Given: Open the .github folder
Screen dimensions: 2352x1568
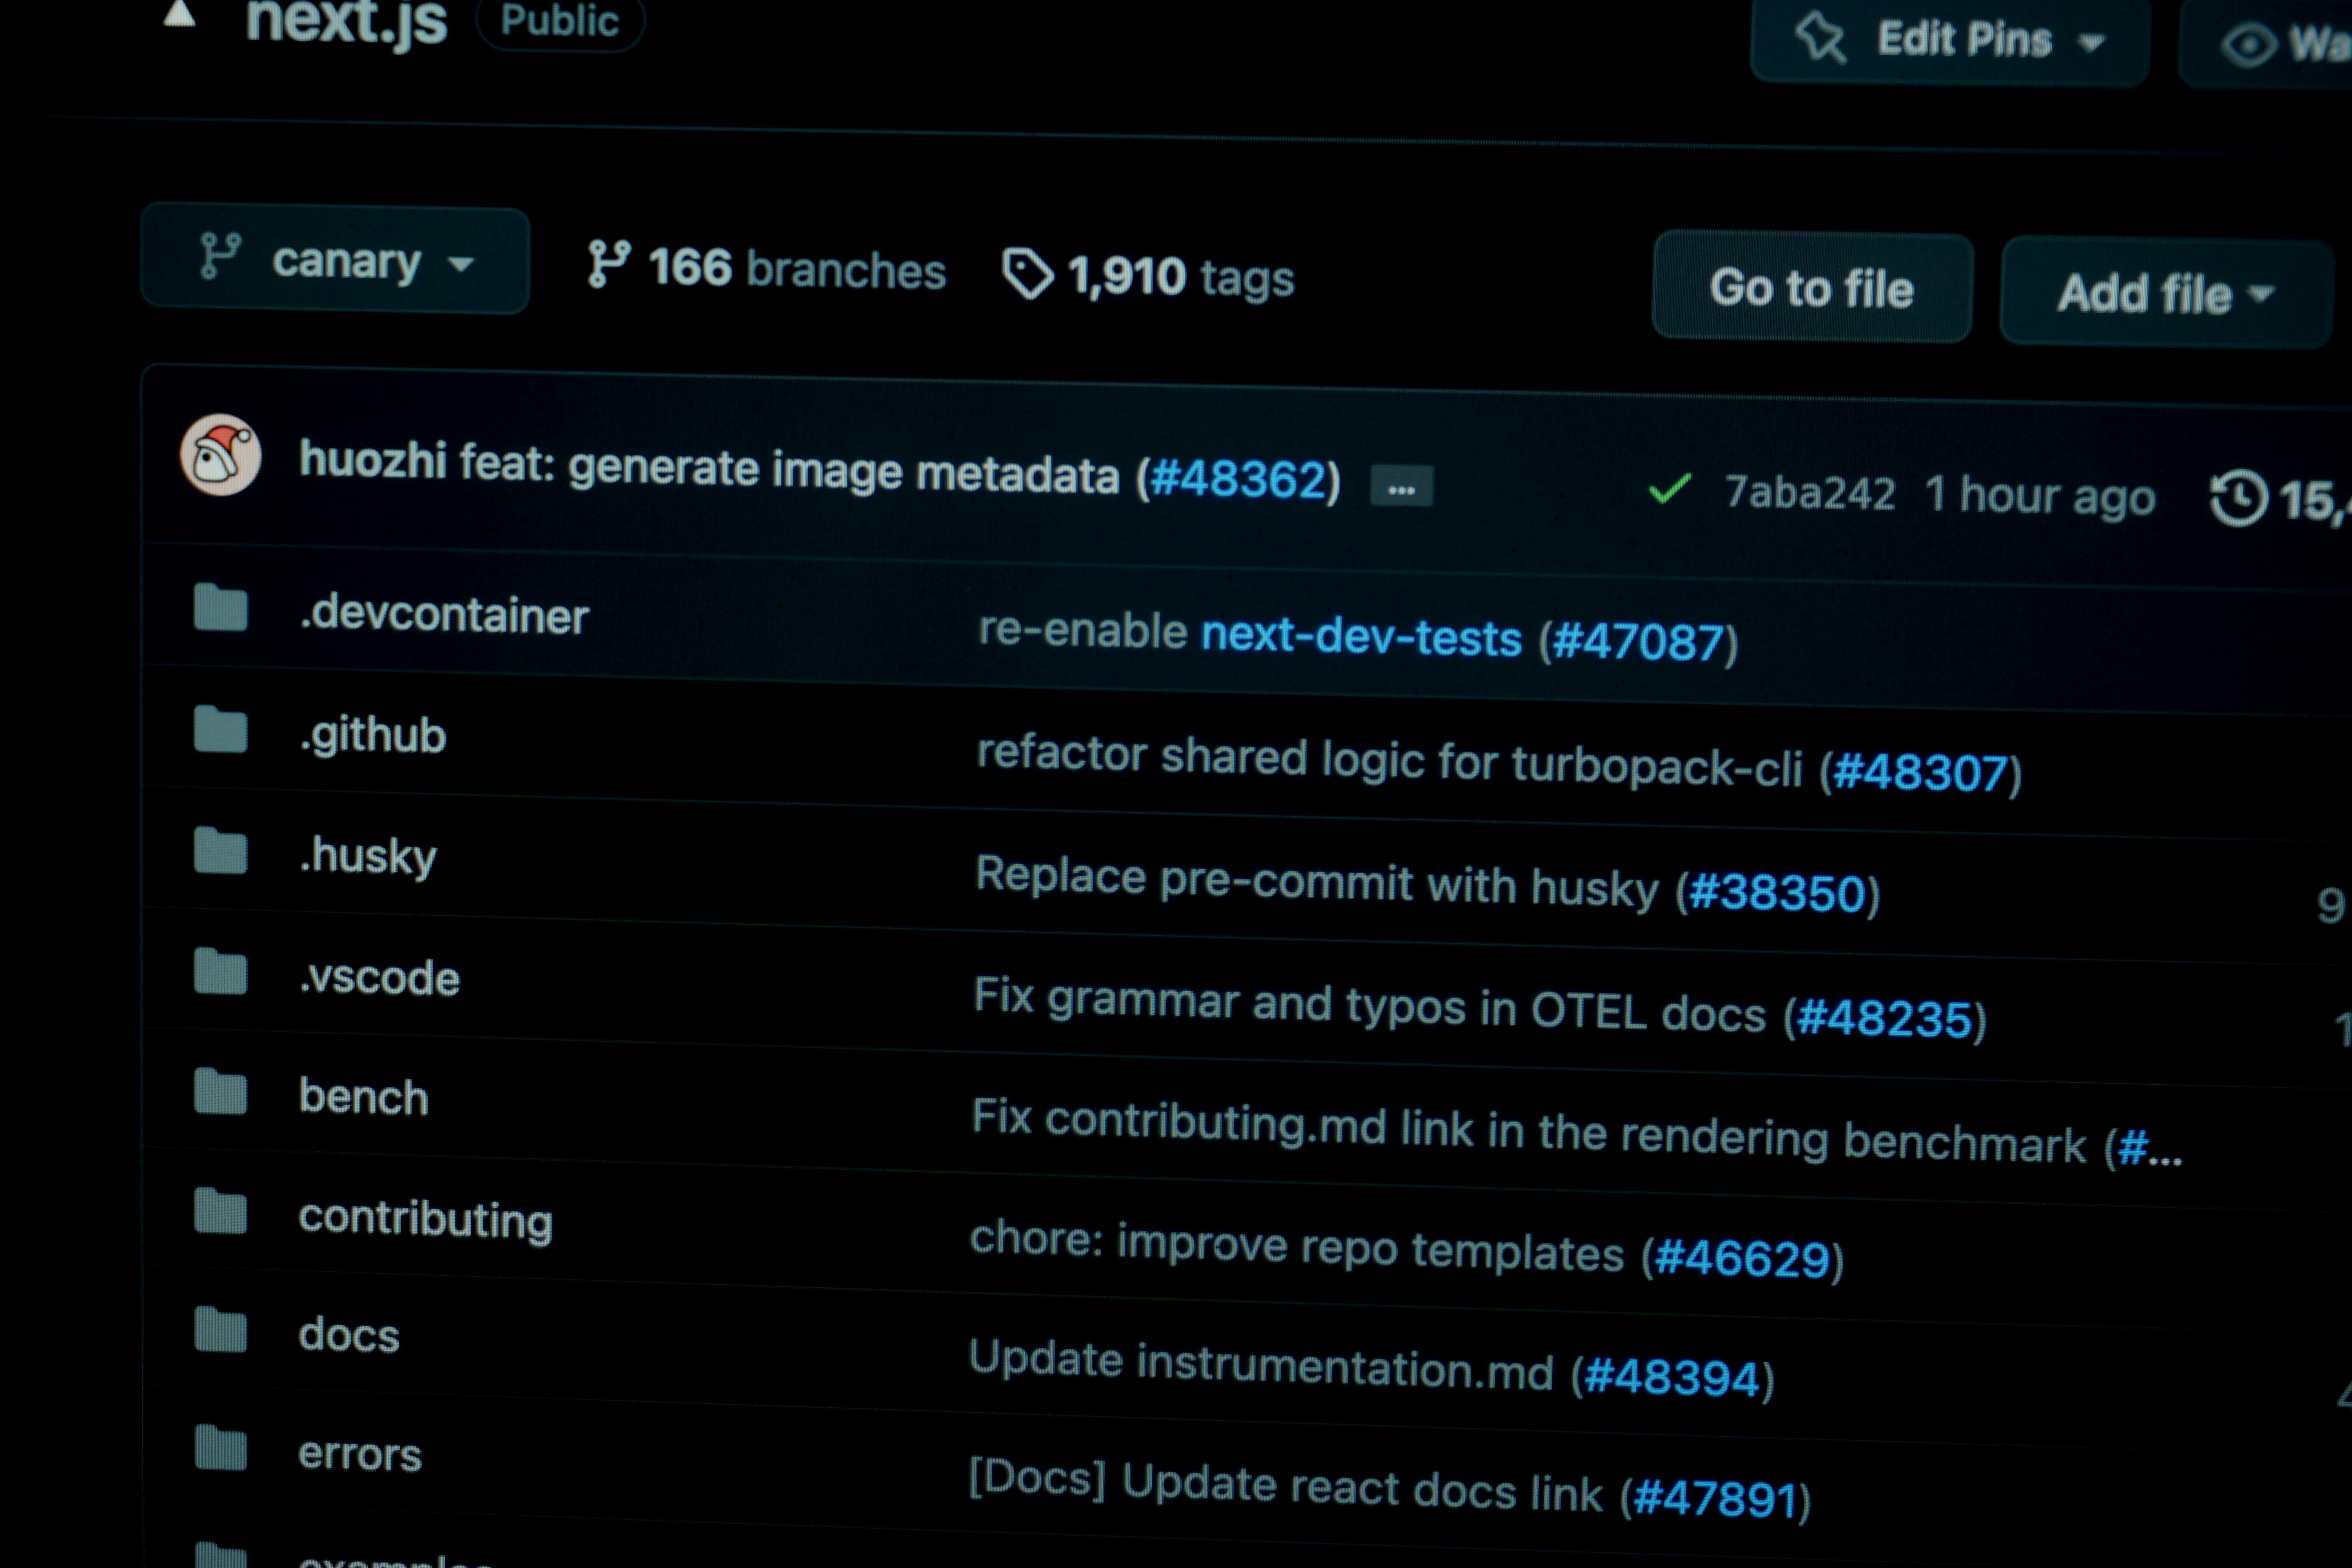Looking at the screenshot, I should pos(373,735).
